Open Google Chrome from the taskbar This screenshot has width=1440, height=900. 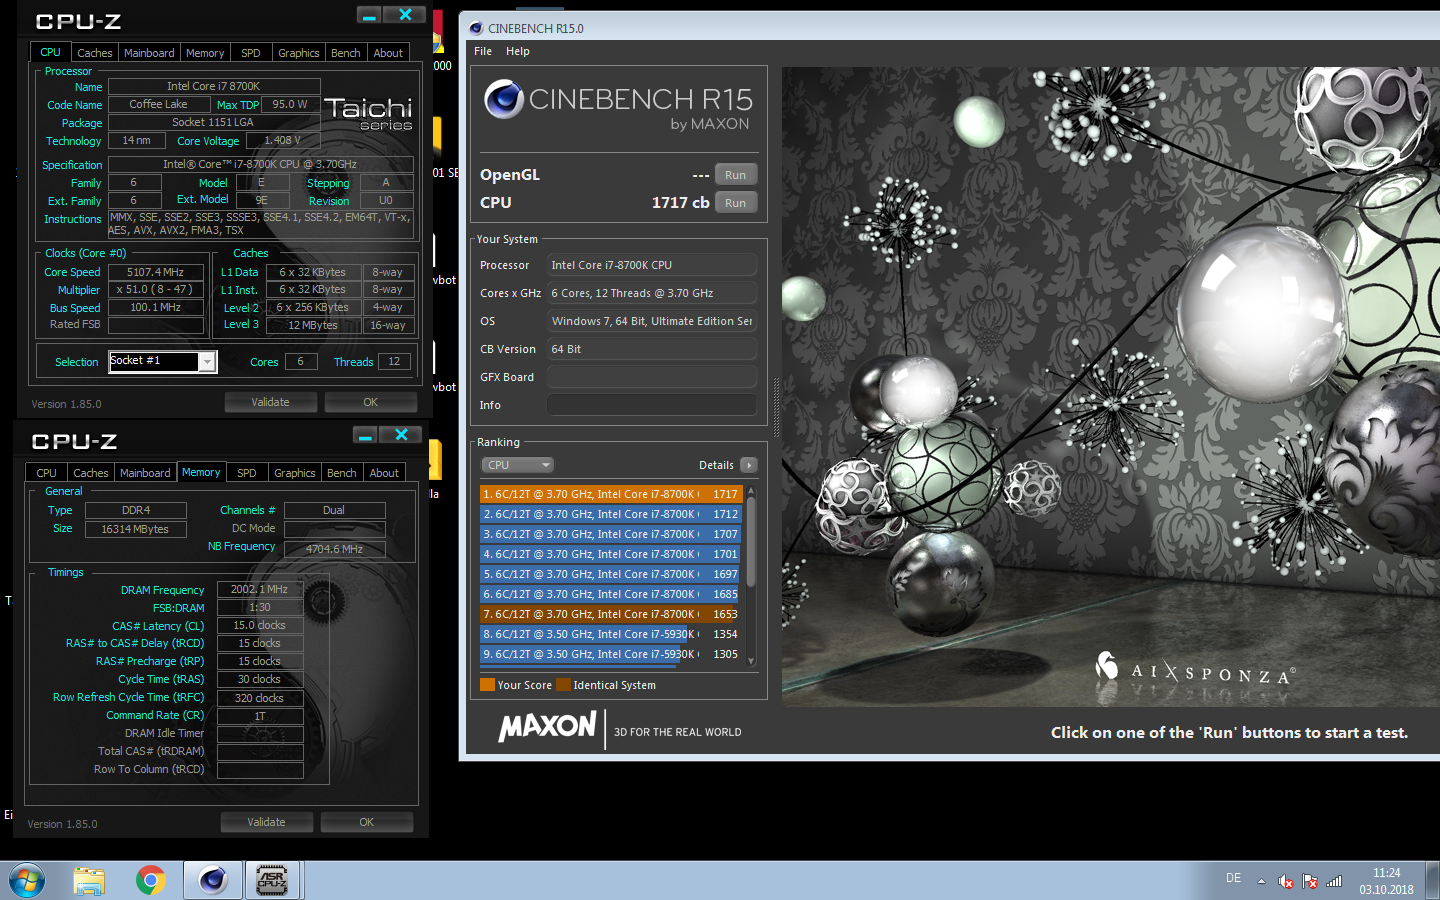151,881
